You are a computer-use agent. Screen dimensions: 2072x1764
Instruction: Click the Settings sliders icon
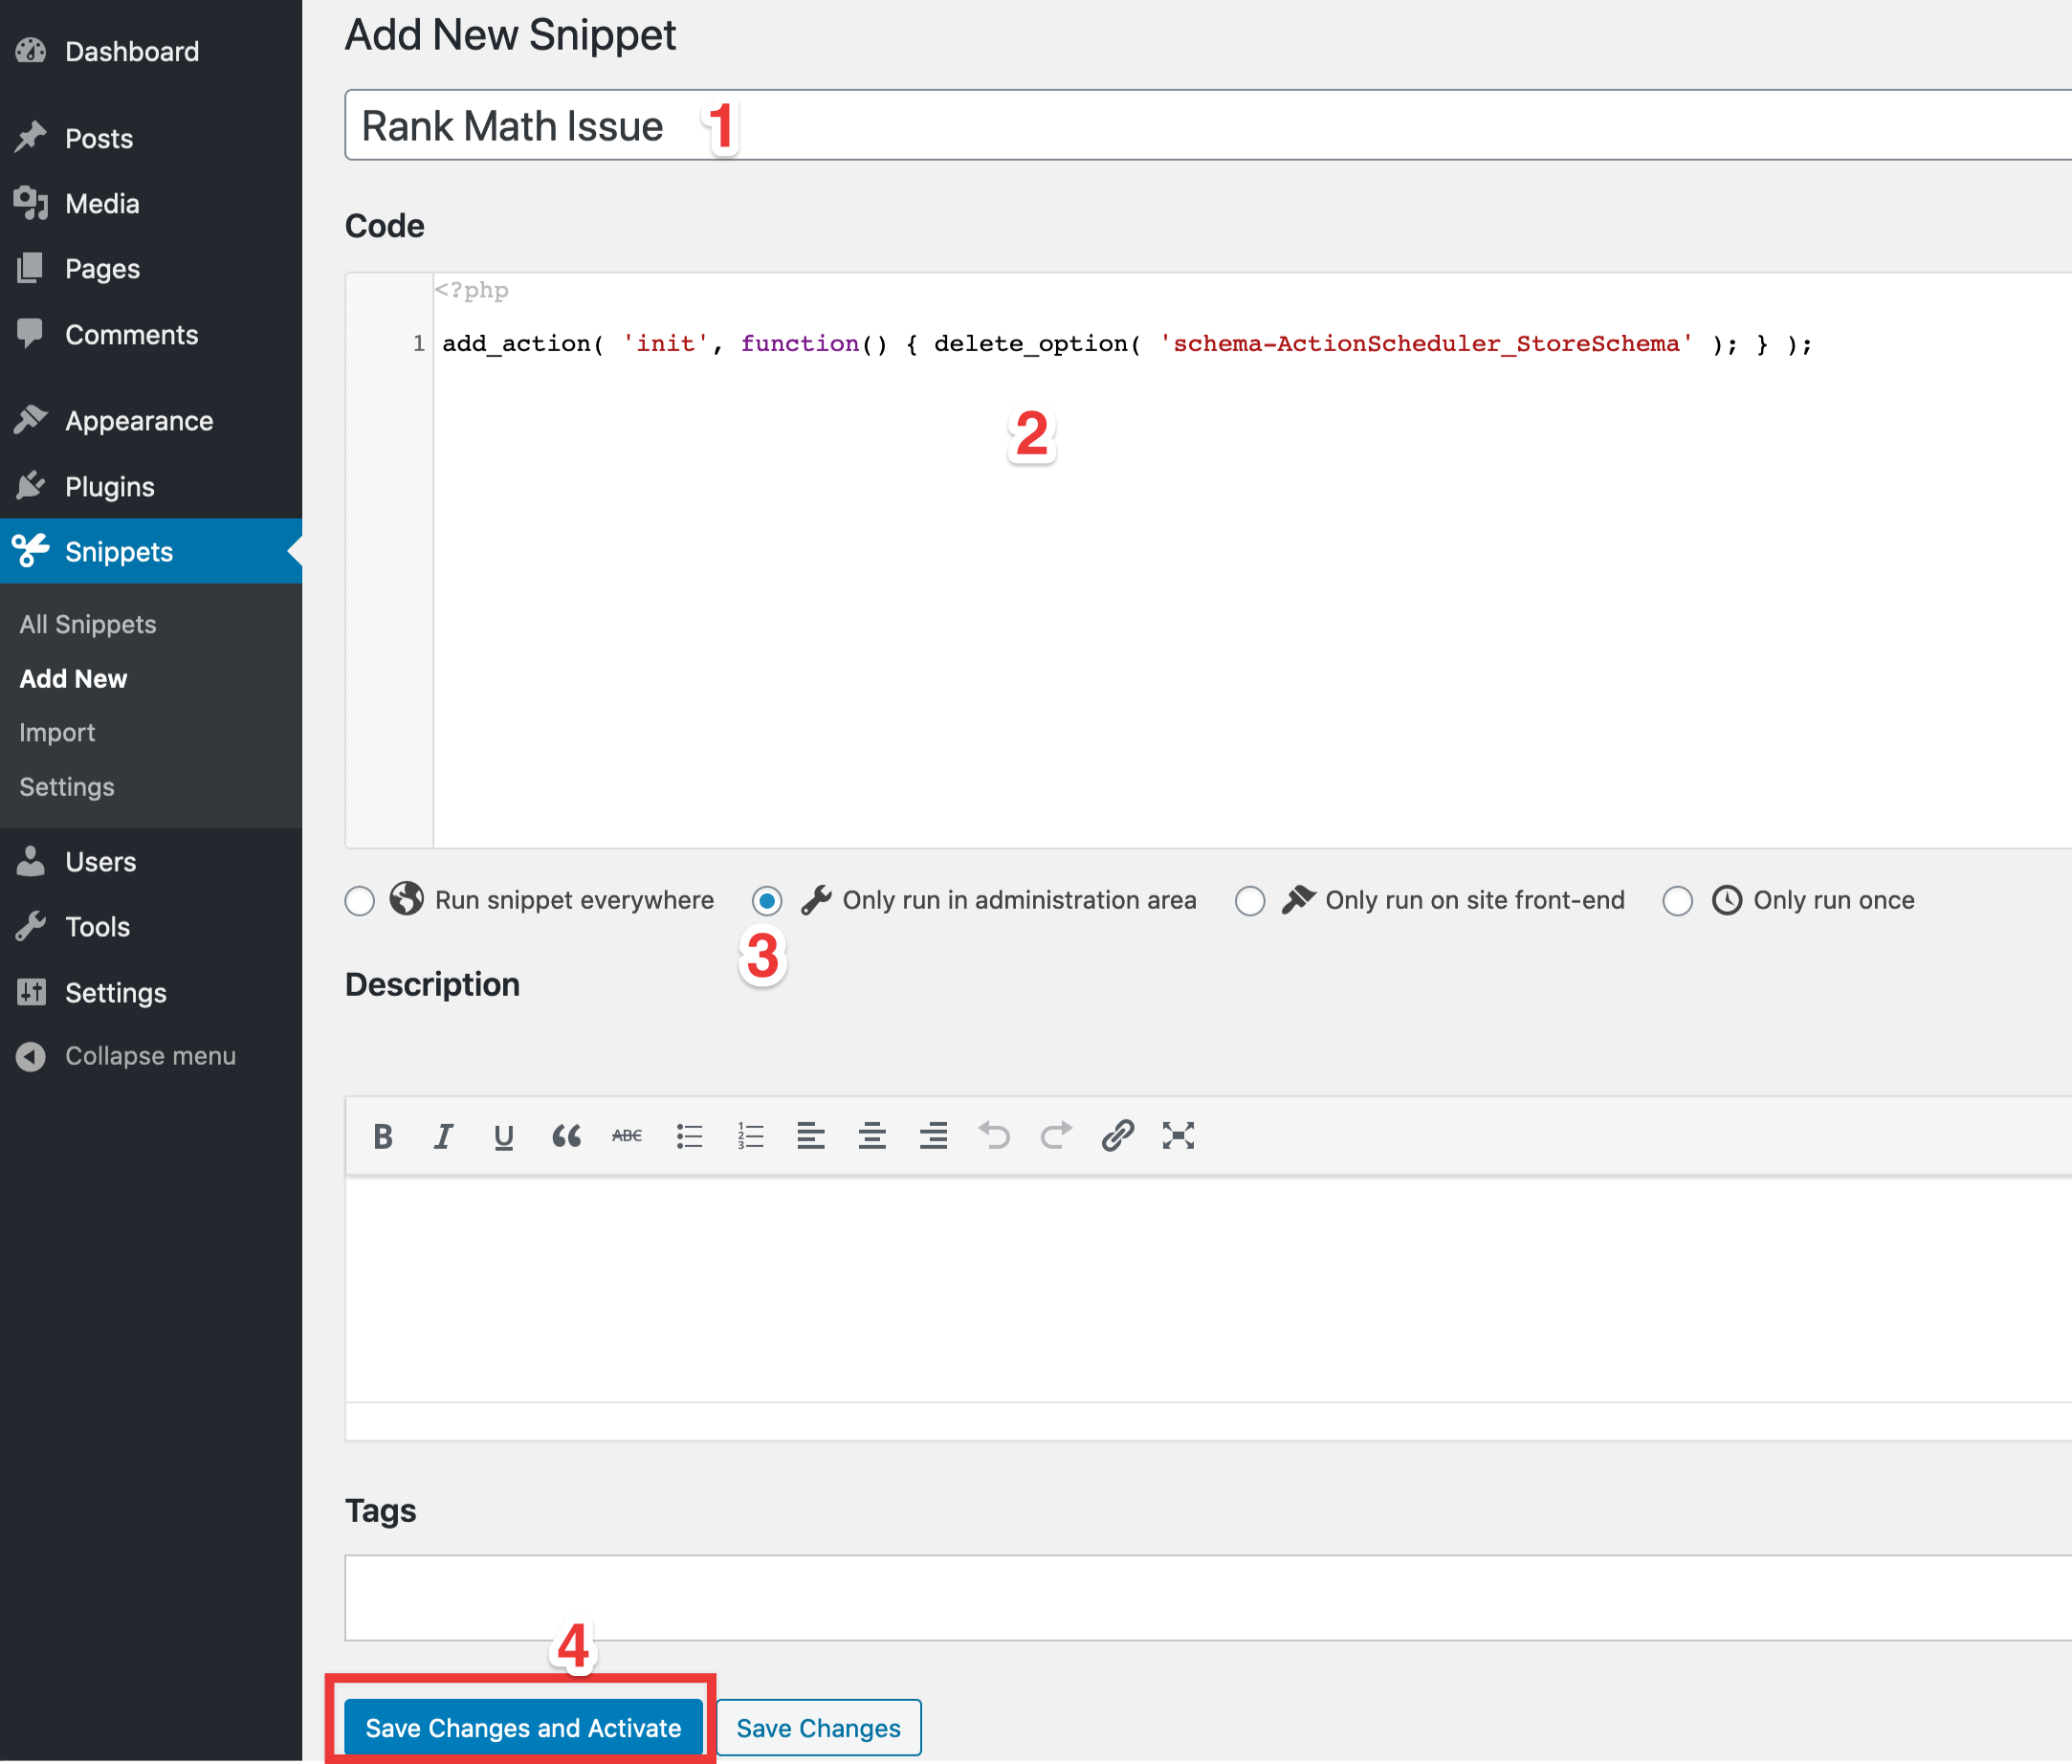(x=31, y=992)
